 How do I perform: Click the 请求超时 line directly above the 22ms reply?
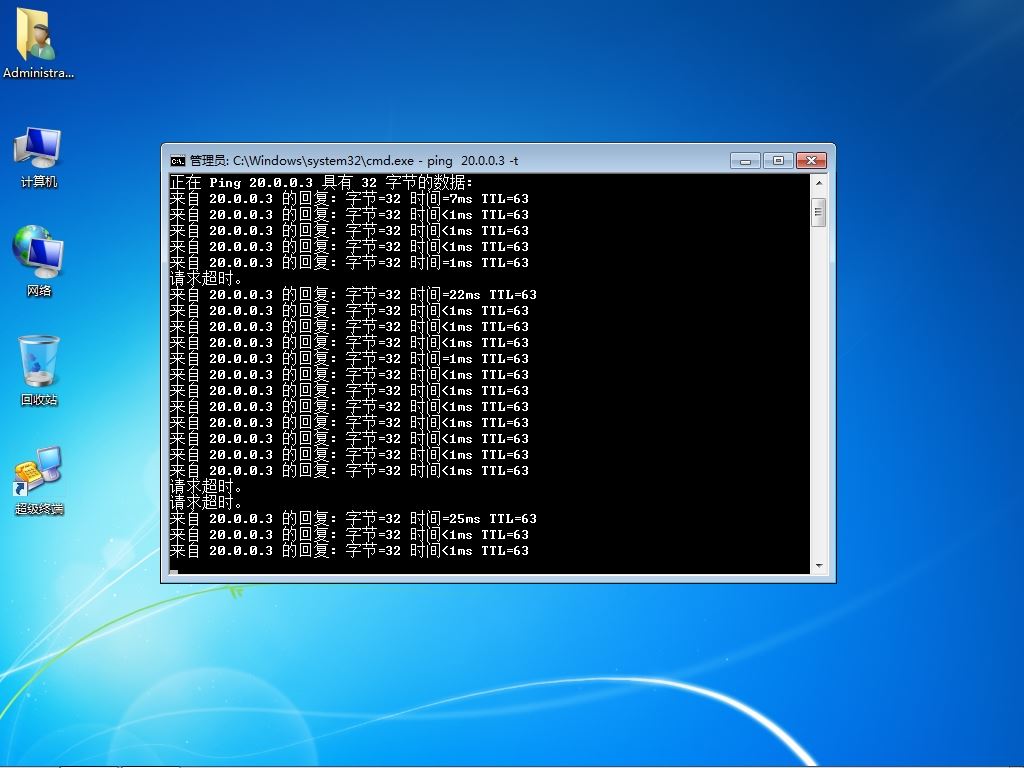tap(206, 279)
